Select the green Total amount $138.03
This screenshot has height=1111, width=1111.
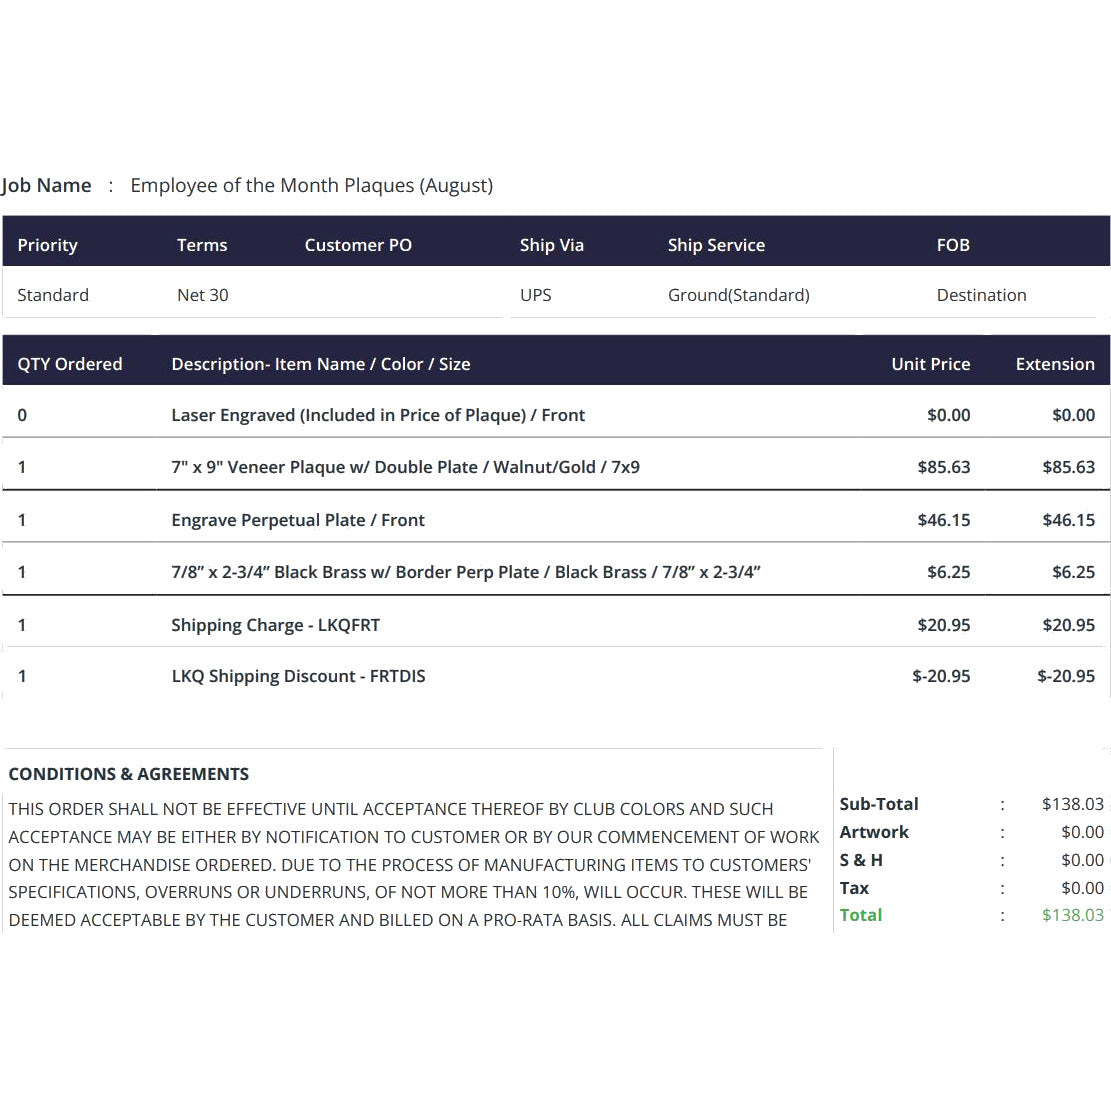(x=1073, y=915)
